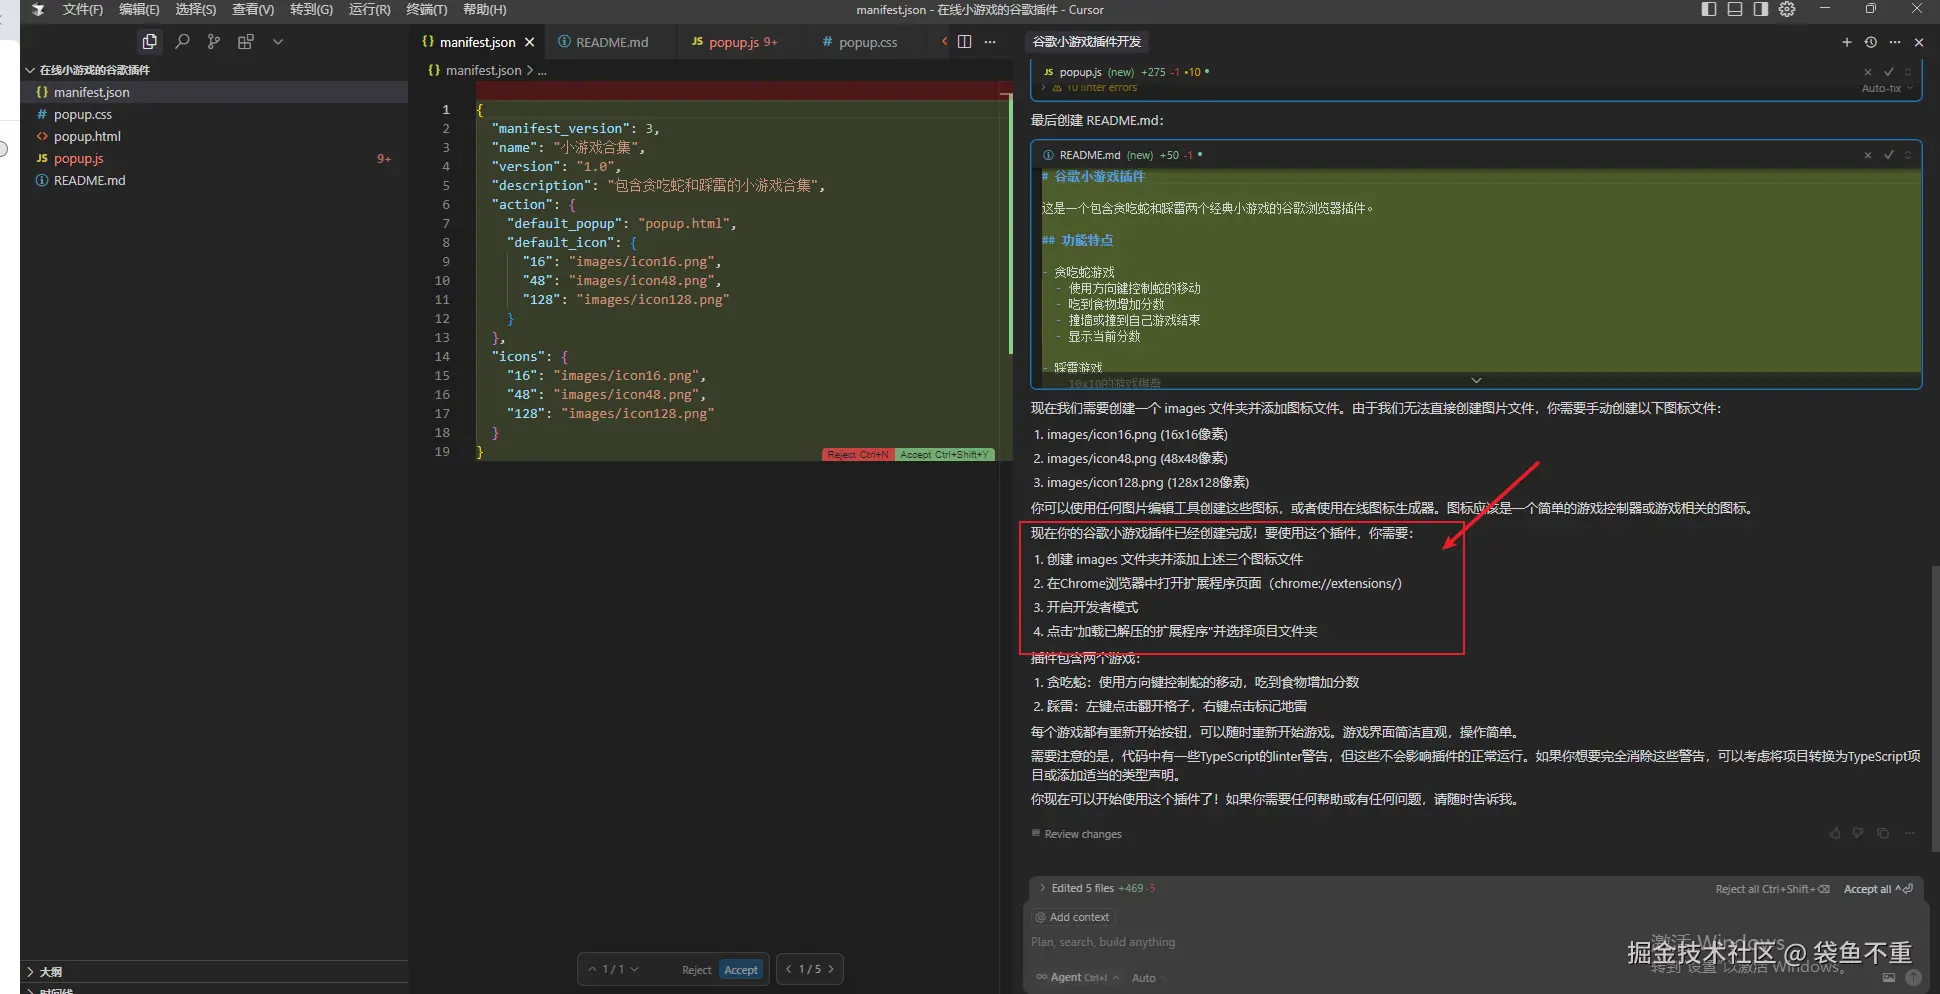Open Cursor settings gear icon
1940x994 pixels.
[x=1787, y=9]
